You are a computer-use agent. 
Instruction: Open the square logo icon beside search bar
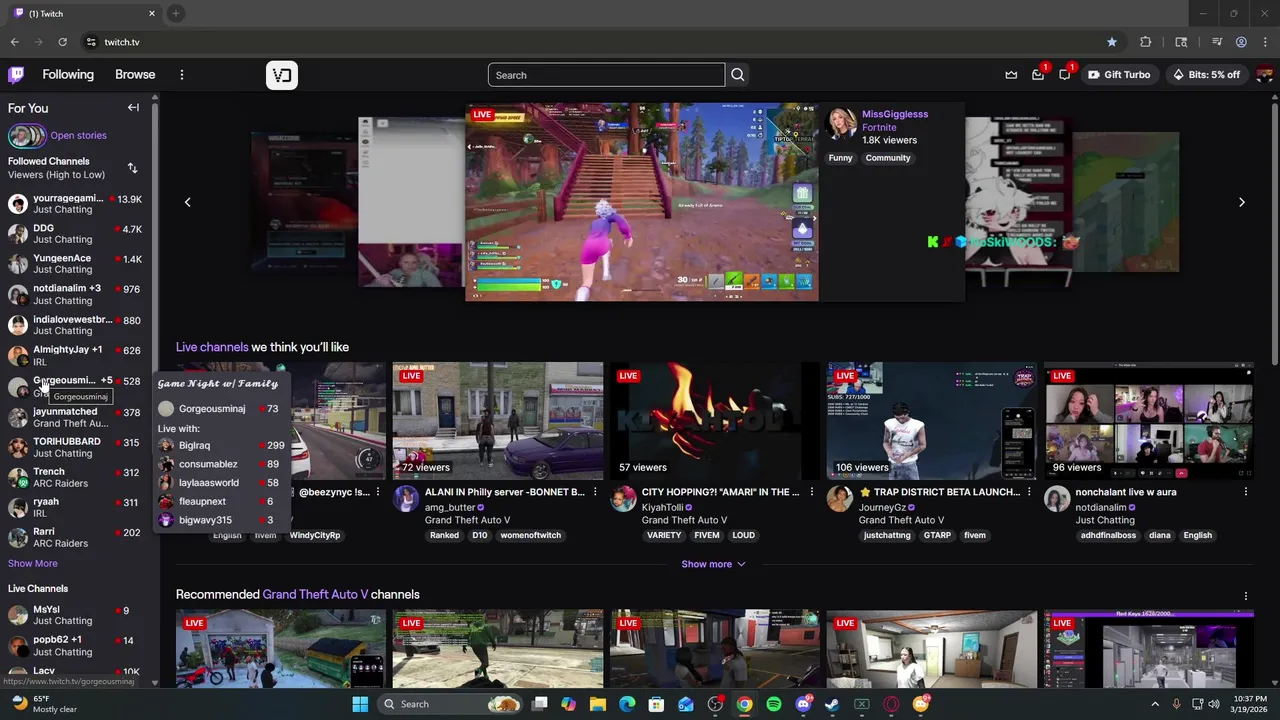coord(282,75)
